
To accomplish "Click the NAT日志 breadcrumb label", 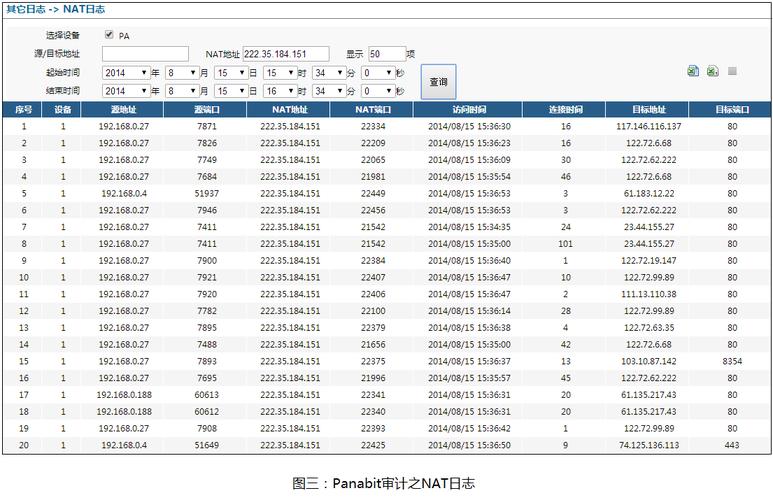I will click(x=84, y=9).
